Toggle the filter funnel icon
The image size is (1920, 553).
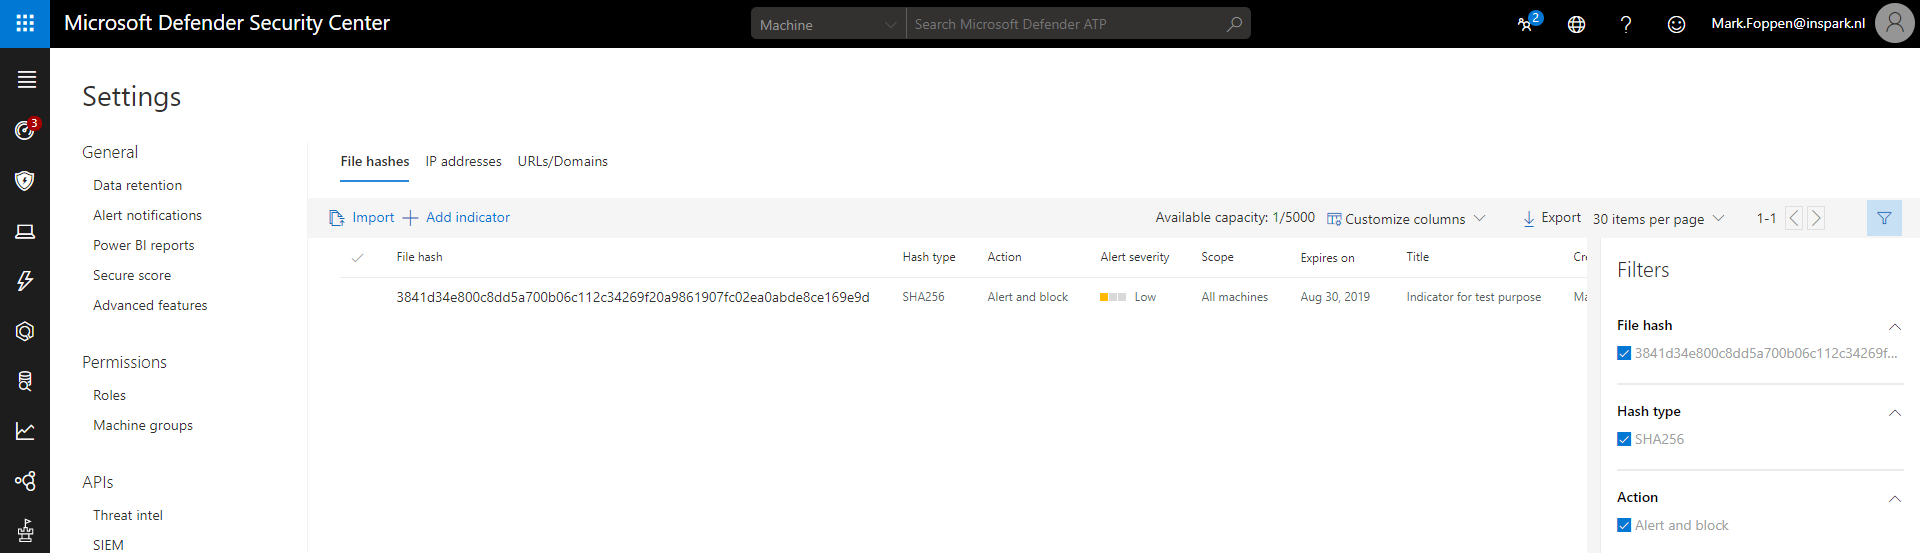point(1884,218)
